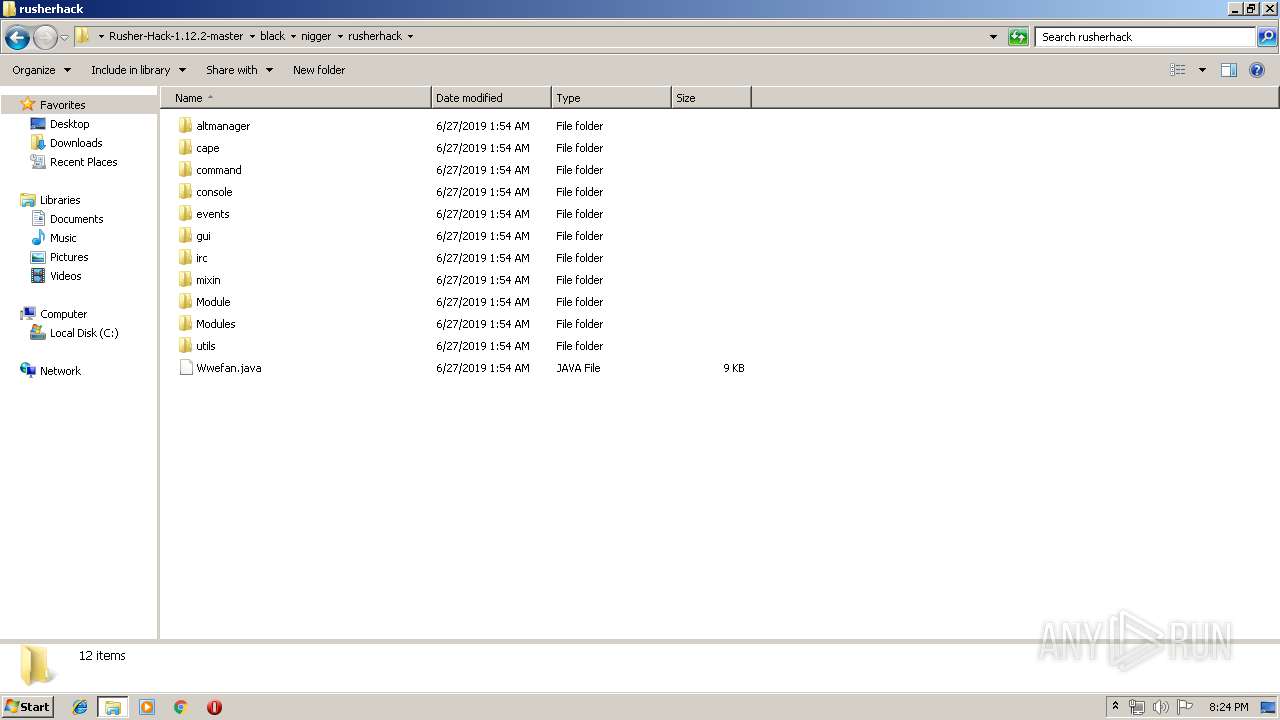Expand the arrow after the black breadcrumb

coord(293,37)
